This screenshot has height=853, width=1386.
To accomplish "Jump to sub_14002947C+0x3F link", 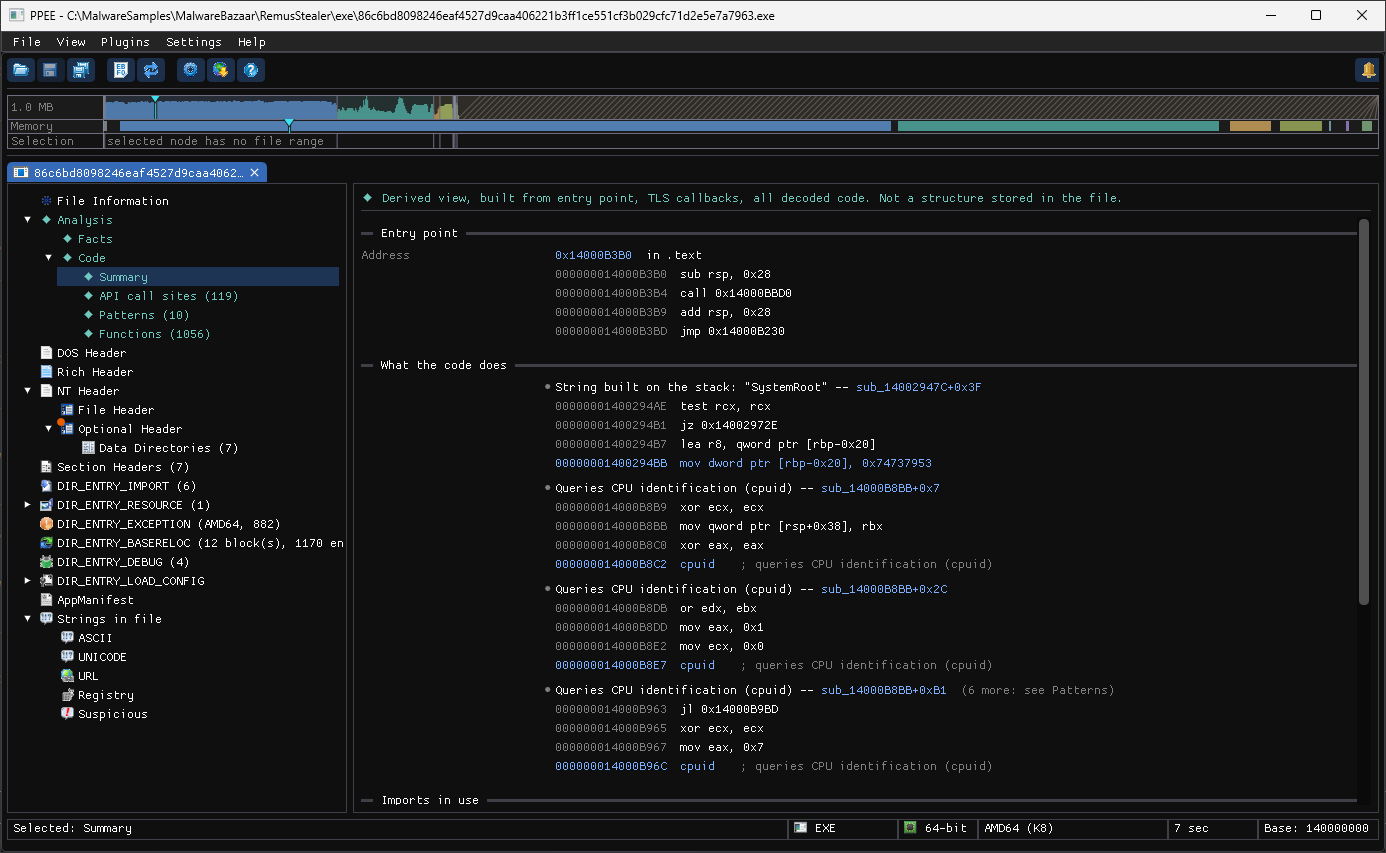I will coord(918,387).
